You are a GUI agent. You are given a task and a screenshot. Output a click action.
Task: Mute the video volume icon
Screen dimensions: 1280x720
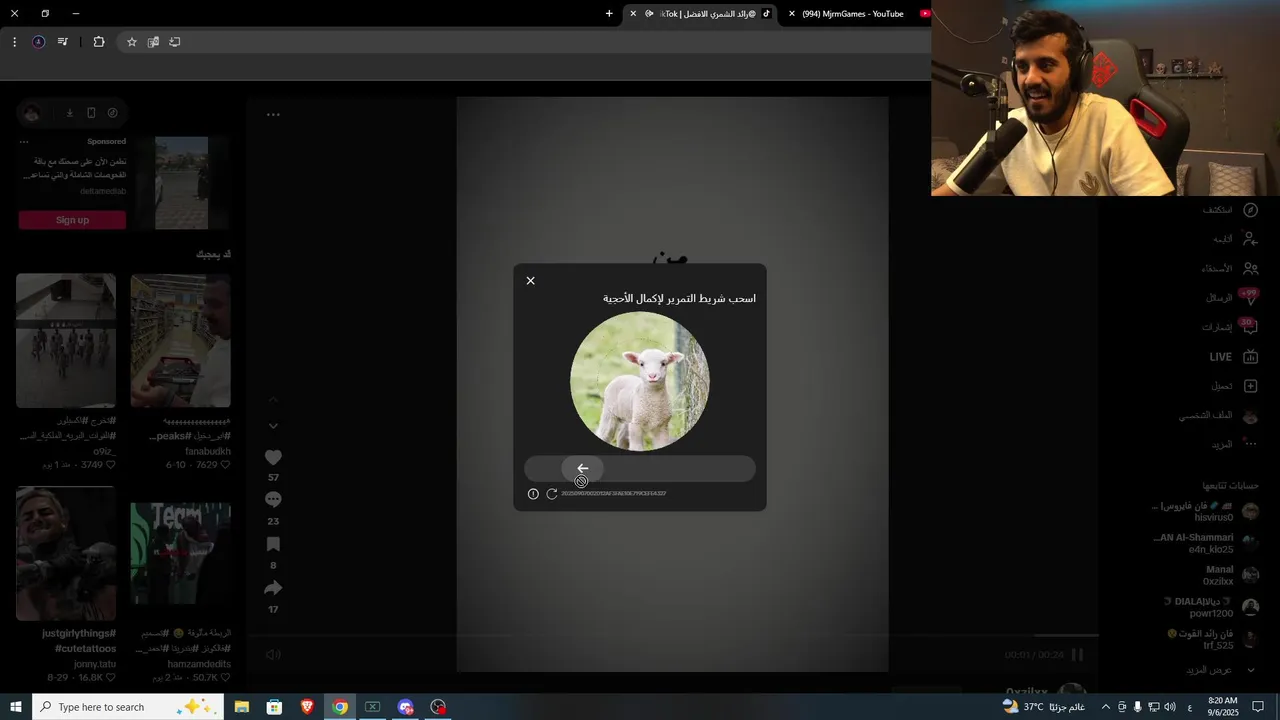pos(273,655)
